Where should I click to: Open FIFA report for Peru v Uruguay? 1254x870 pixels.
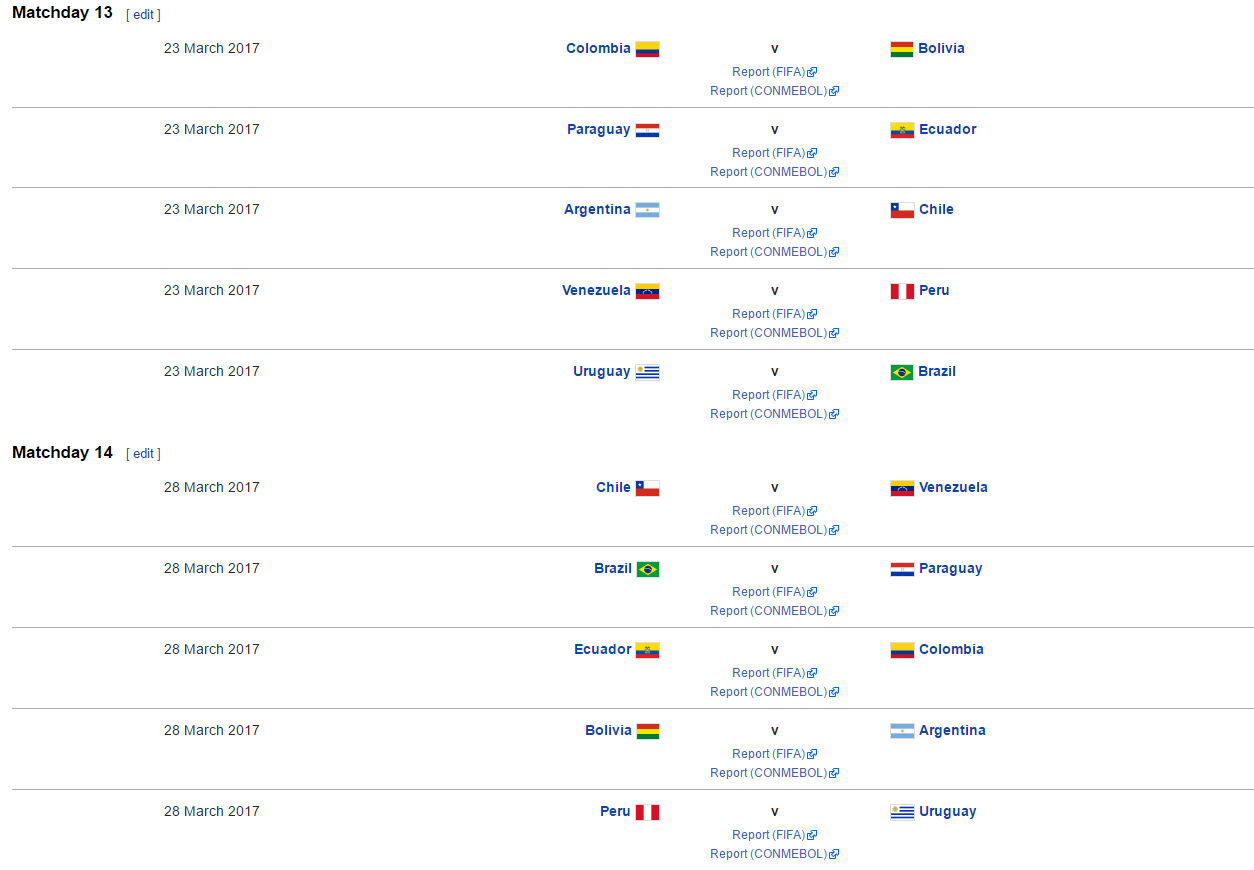[768, 835]
